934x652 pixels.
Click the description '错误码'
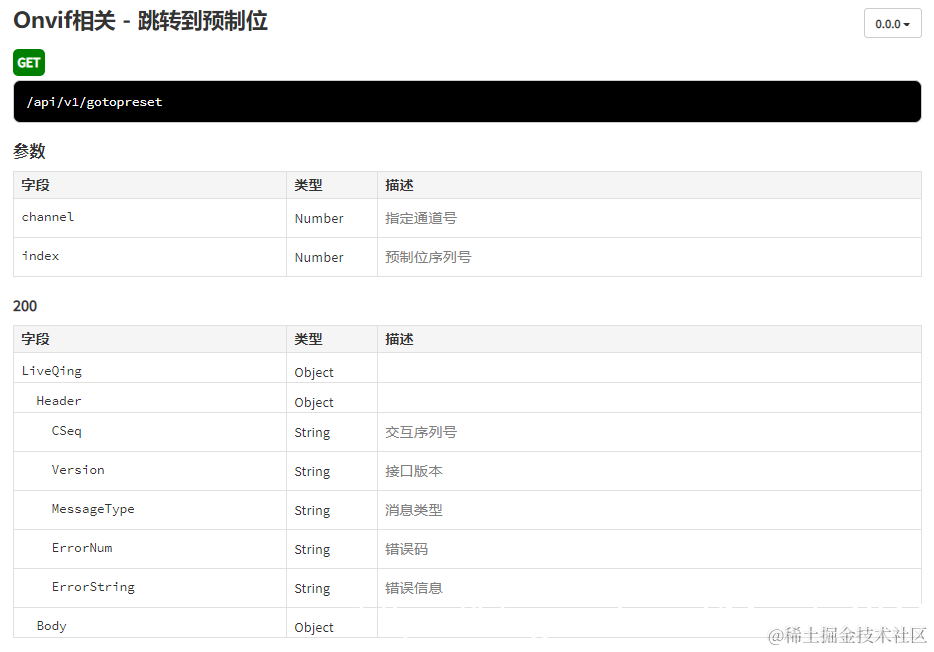pos(406,549)
